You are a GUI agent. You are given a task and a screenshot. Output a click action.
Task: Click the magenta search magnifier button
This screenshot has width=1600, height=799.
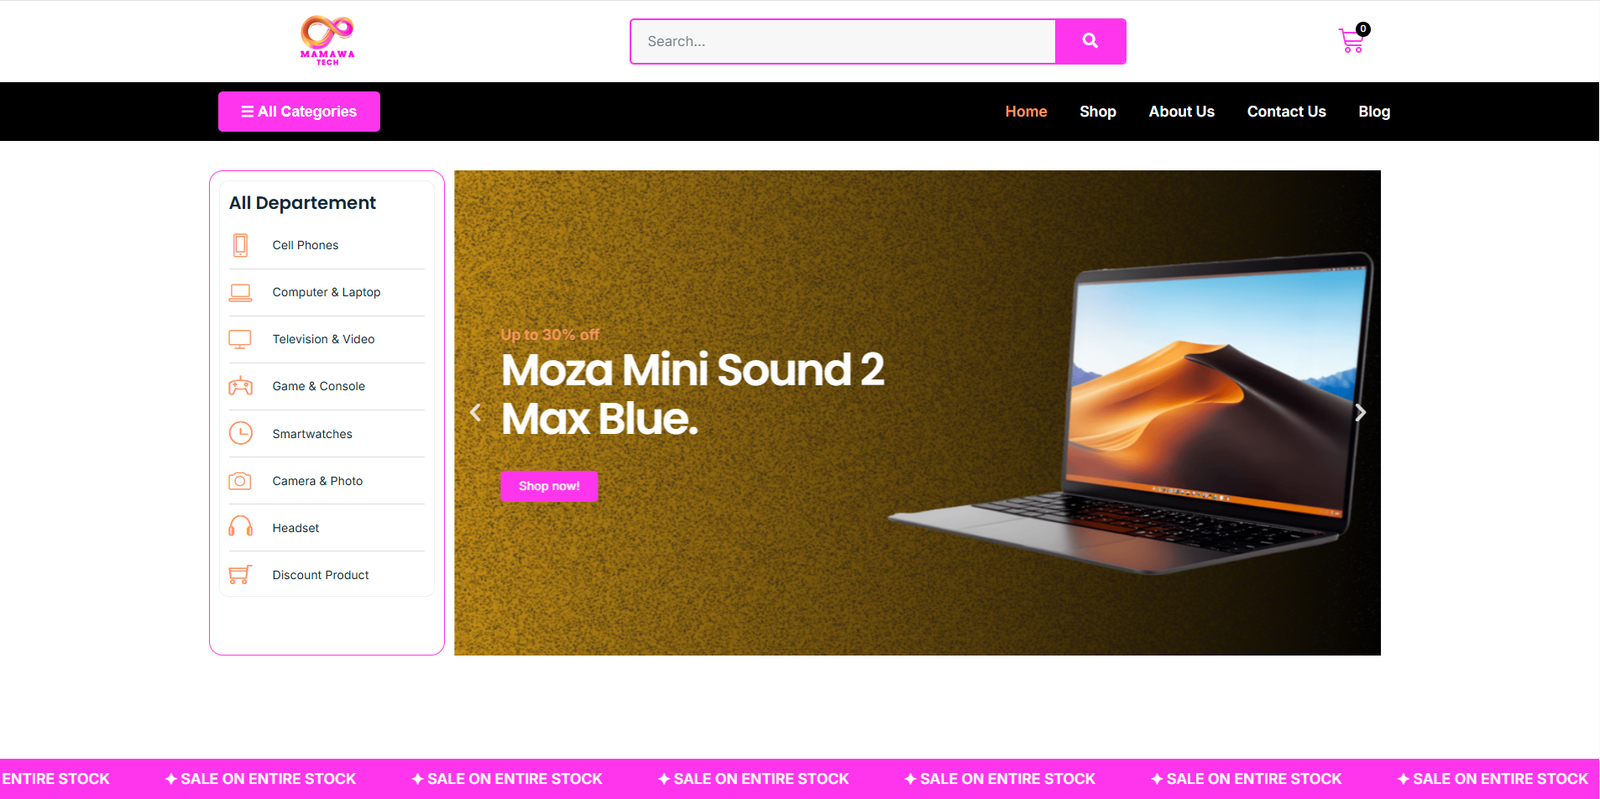[x=1090, y=41]
